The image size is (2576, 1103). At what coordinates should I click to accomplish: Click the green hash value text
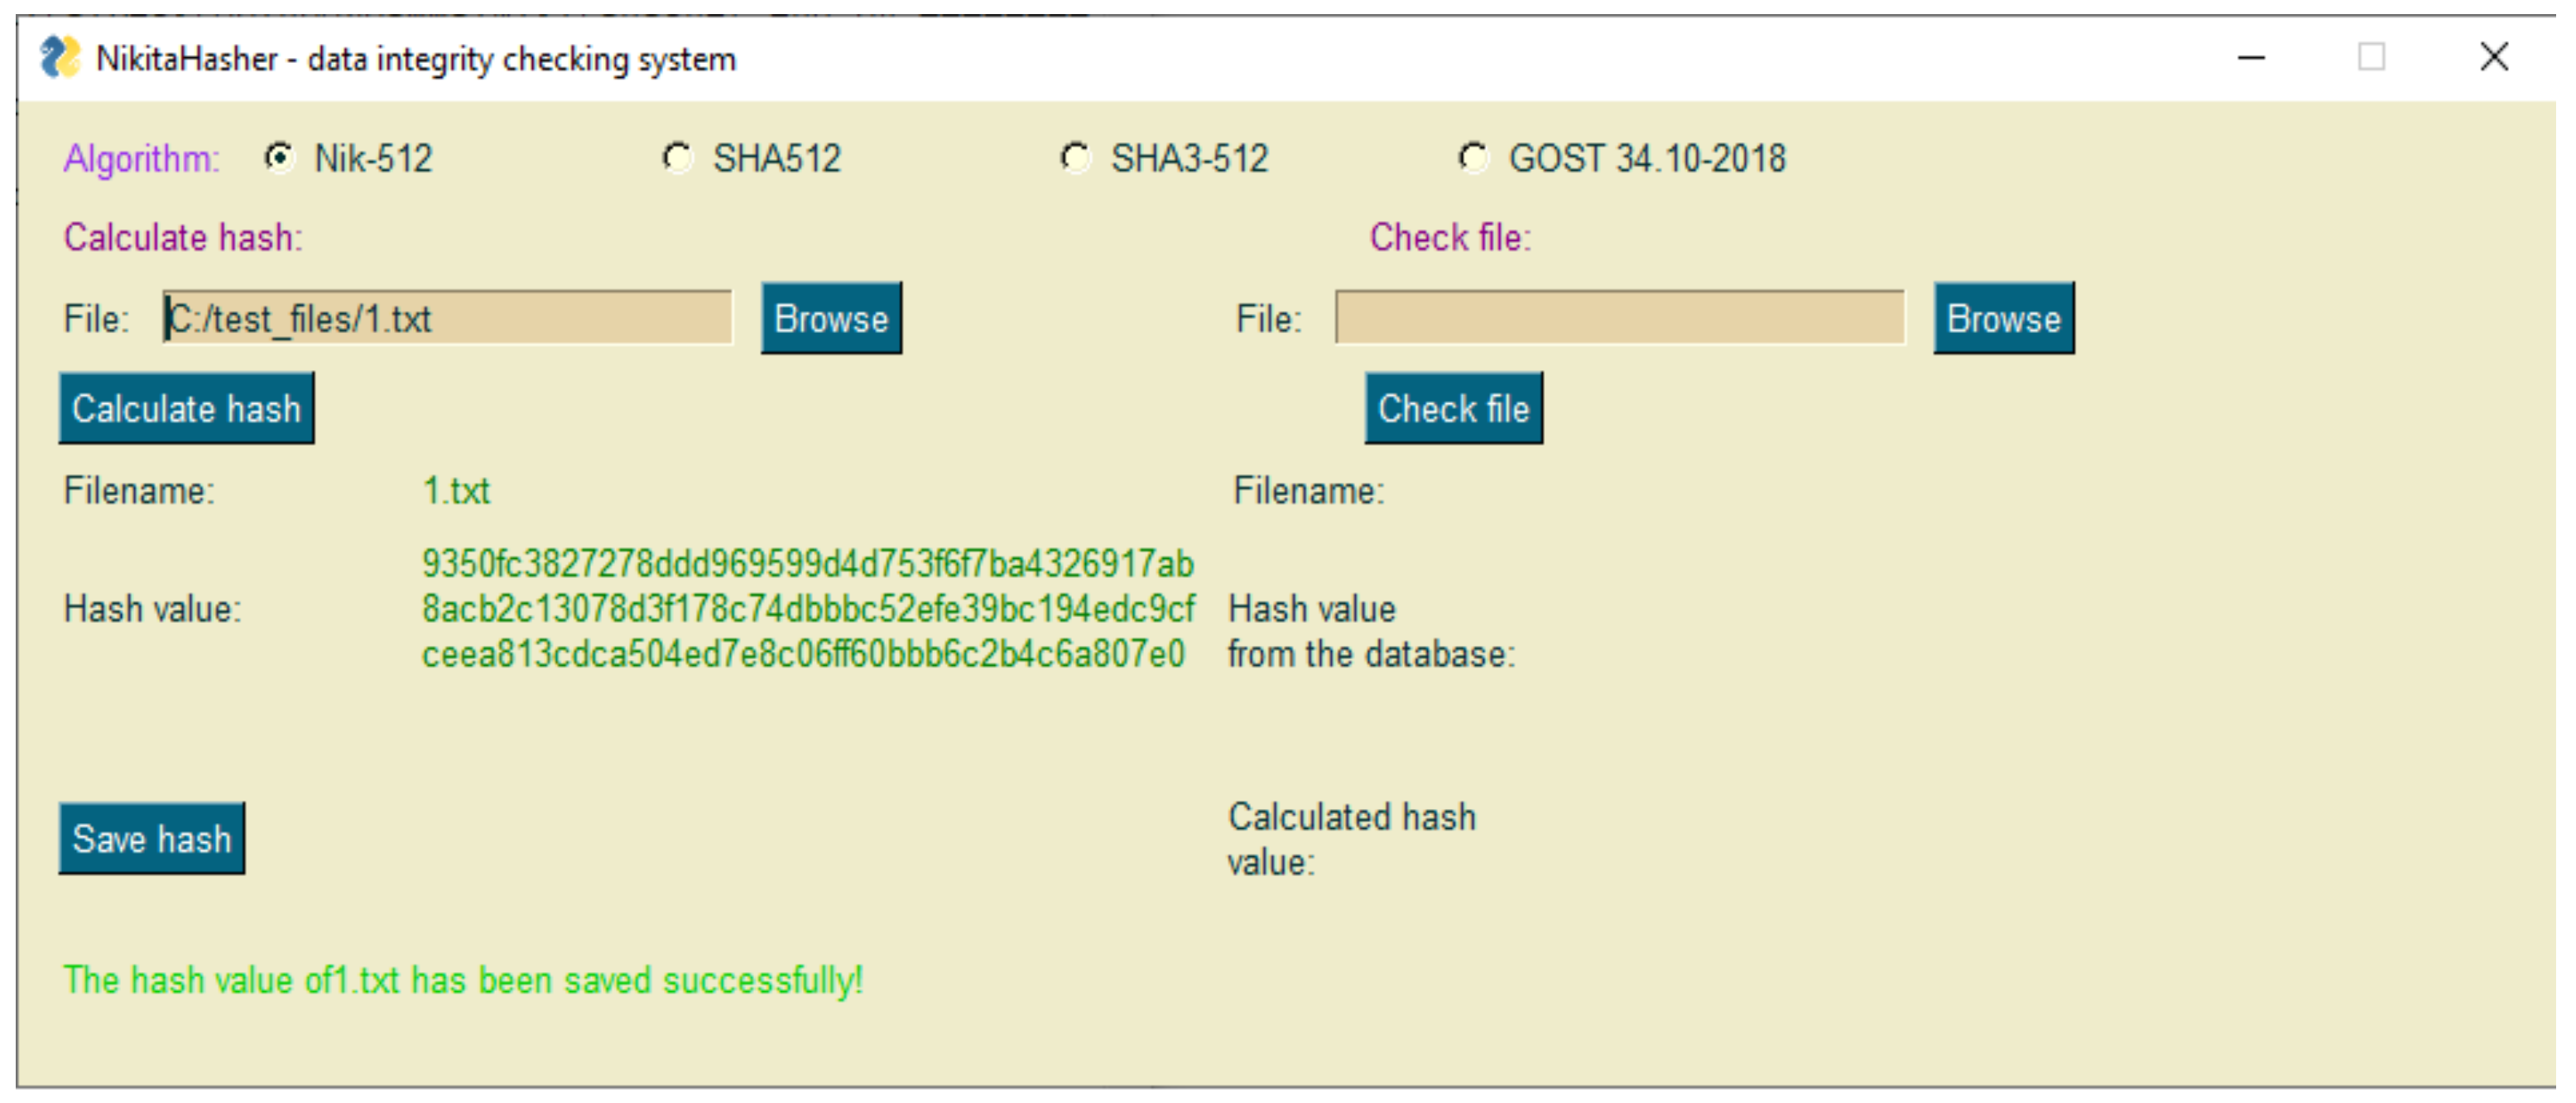(806, 608)
